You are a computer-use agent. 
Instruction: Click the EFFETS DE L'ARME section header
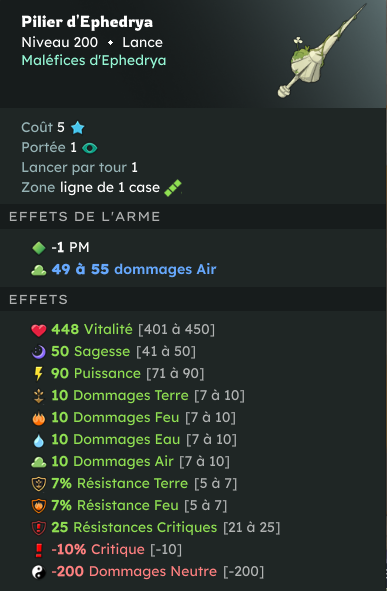coord(85,217)
